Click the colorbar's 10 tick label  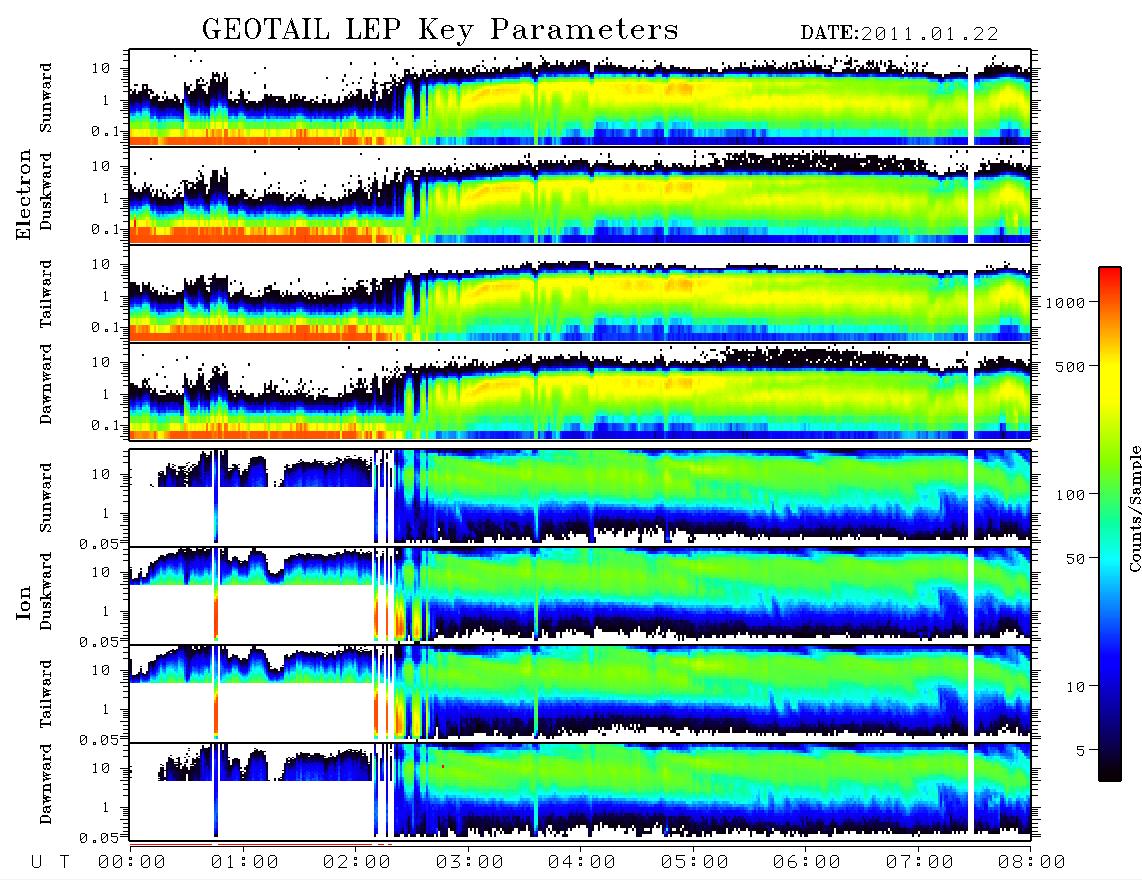coord(1076,687)
